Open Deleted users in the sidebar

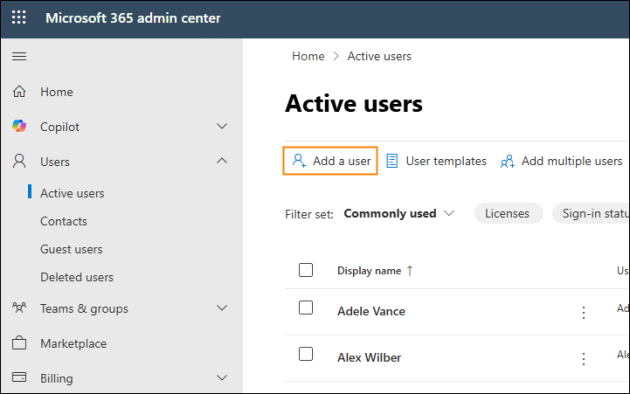tap(77, 277)
